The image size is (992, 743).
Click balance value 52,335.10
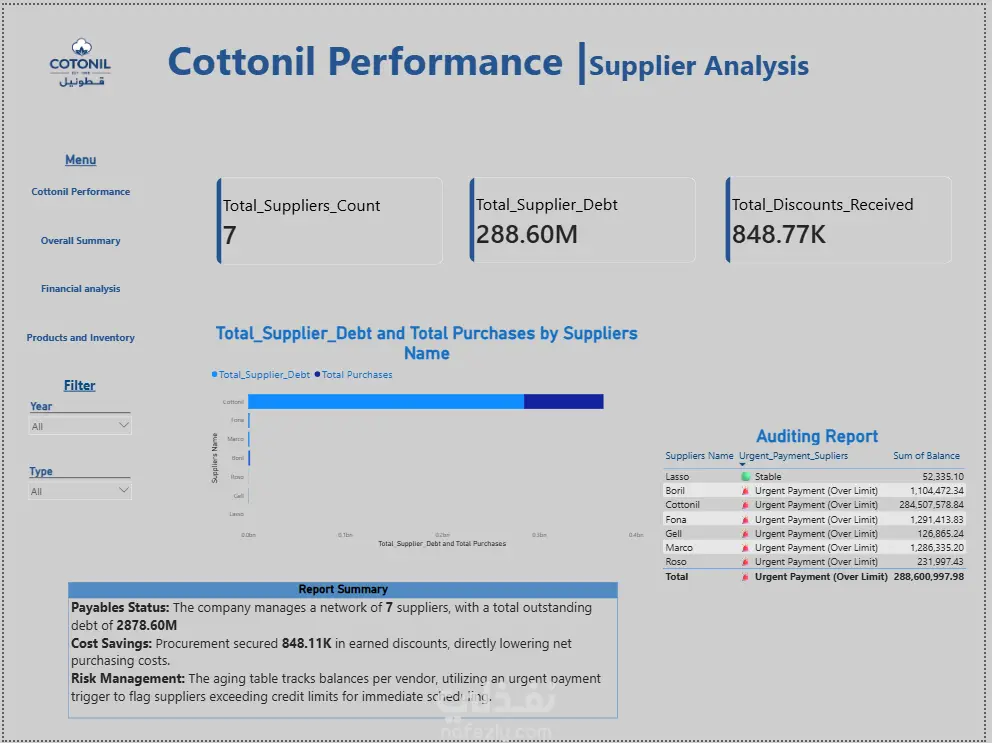pyautogui.click(x=943, y=477)
